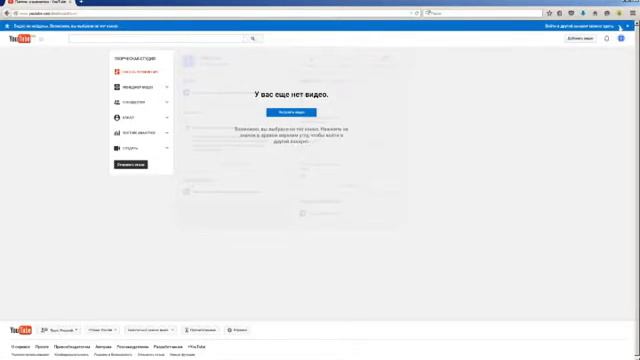Open the notifications bell
This screenshot has width=640, height=360.
607,38
